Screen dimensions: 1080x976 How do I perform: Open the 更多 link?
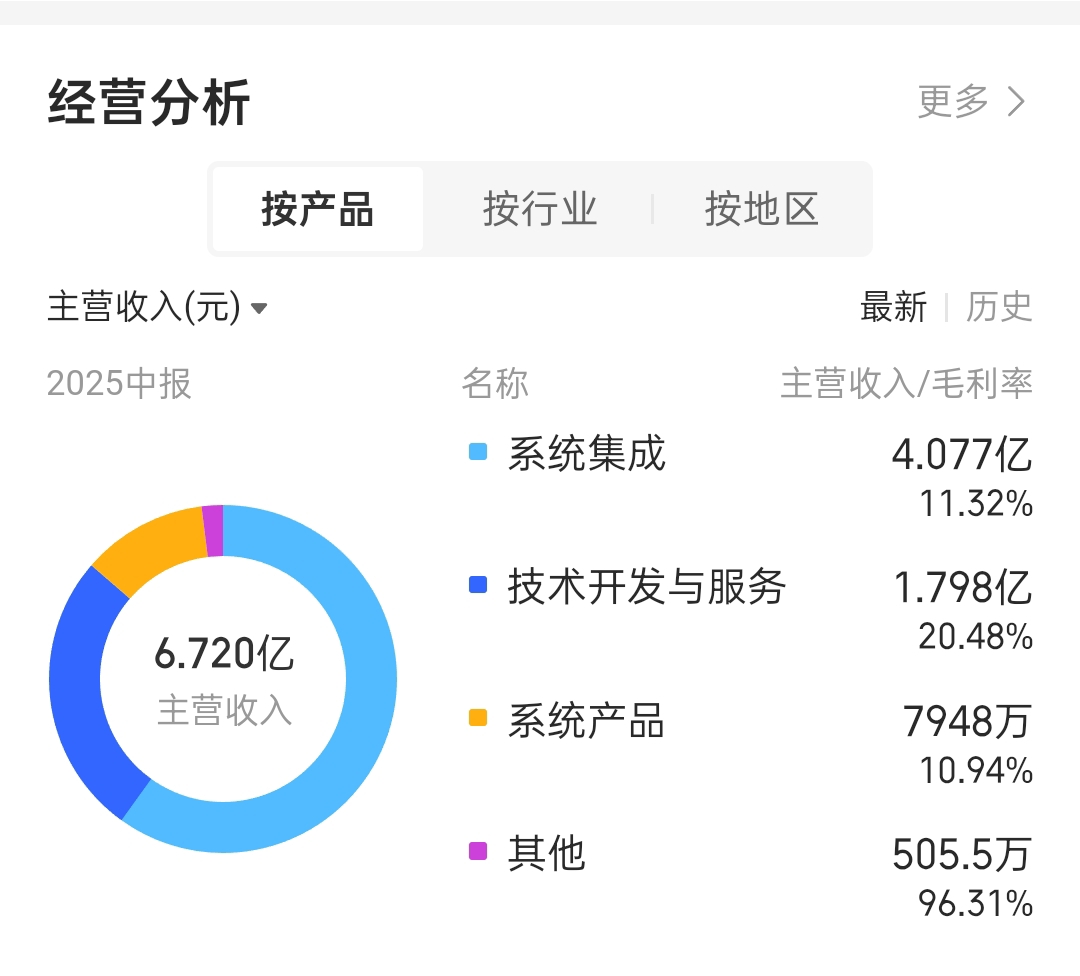pos(953,101)
